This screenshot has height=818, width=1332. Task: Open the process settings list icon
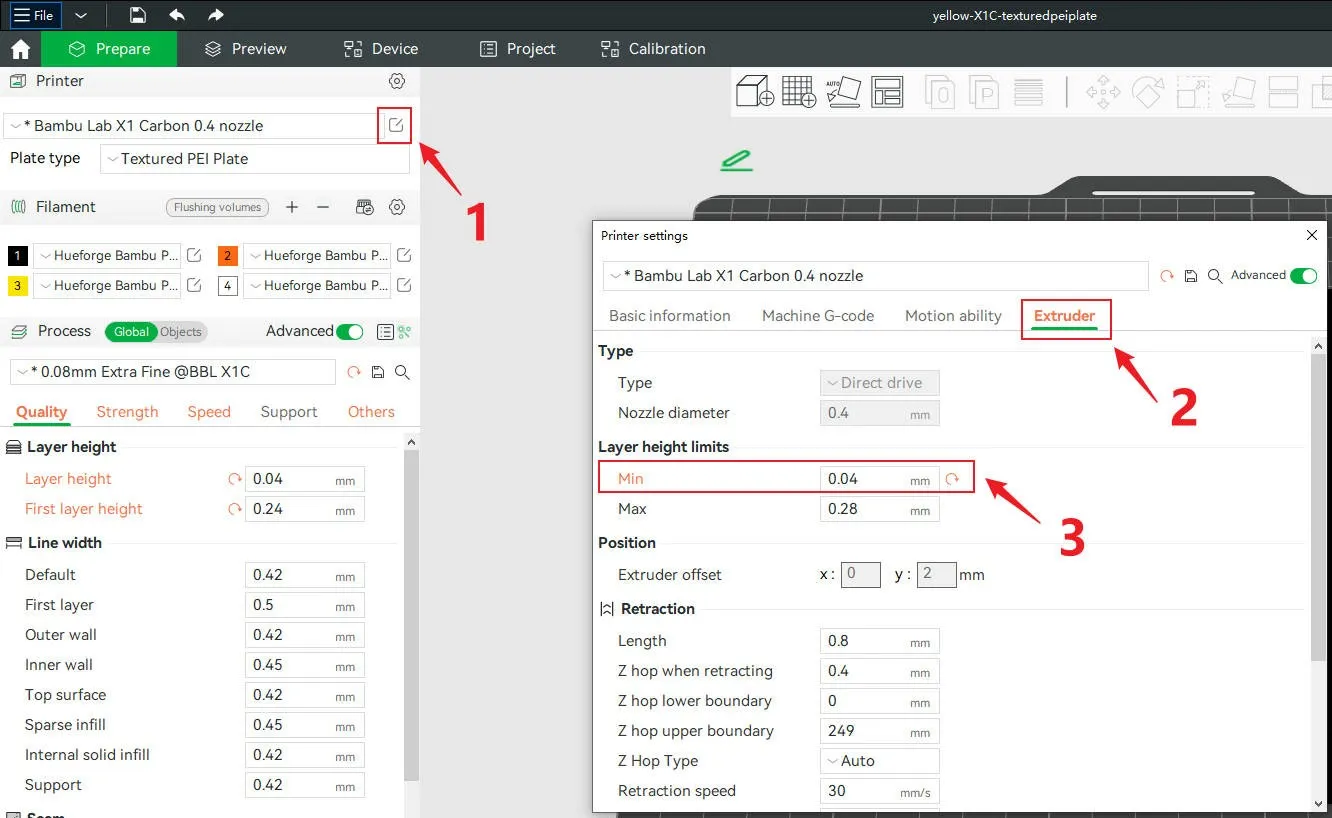(385, 332)
